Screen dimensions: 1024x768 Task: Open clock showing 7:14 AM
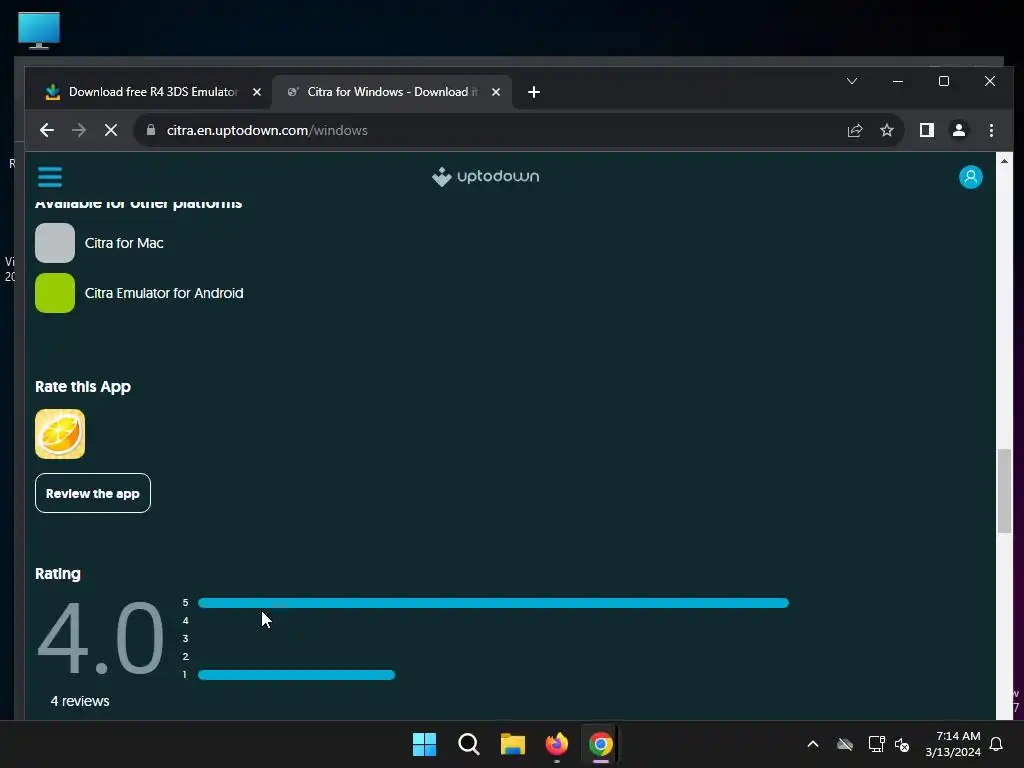point(953,744)
